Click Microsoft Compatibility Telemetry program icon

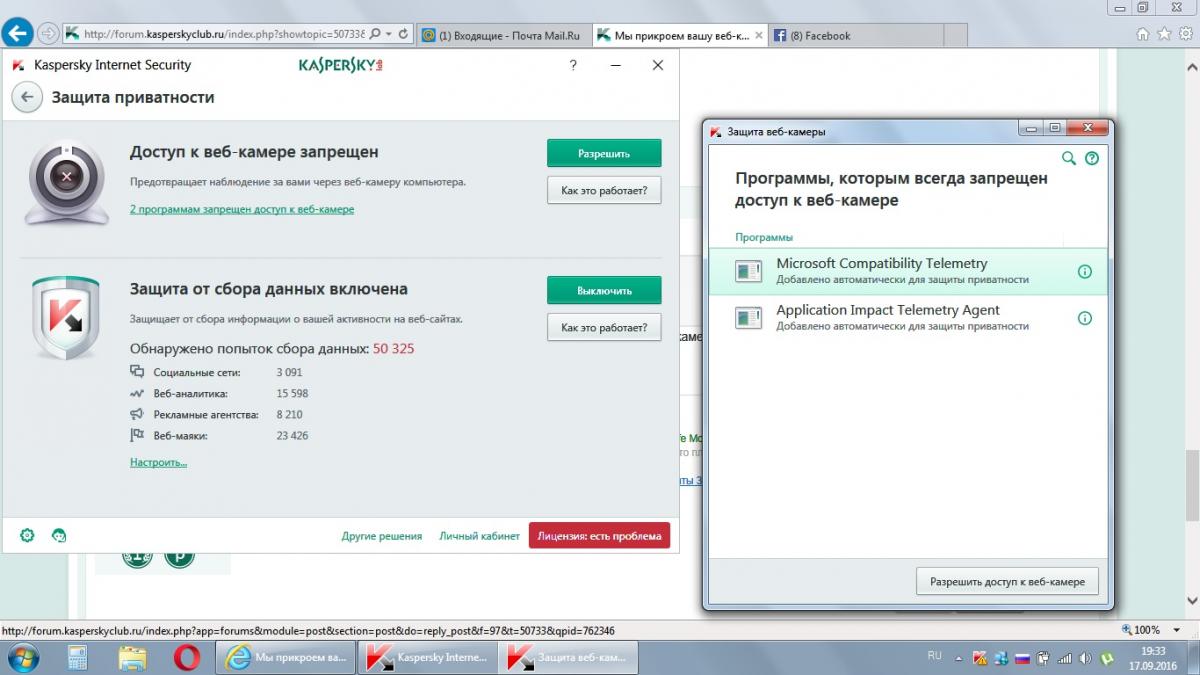coord(748,271)
